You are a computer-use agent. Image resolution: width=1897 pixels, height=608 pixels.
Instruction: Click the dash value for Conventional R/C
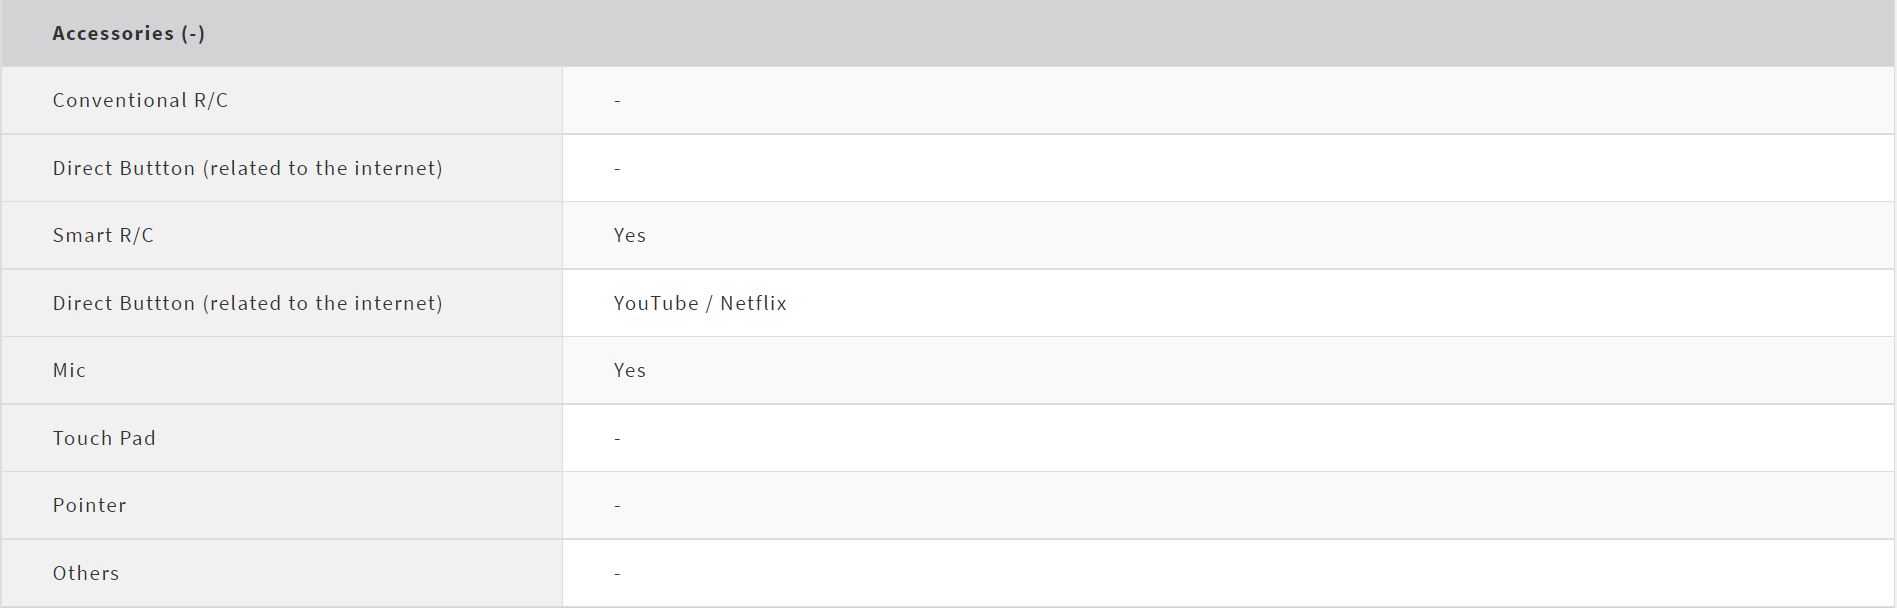(x=617, y=100)
